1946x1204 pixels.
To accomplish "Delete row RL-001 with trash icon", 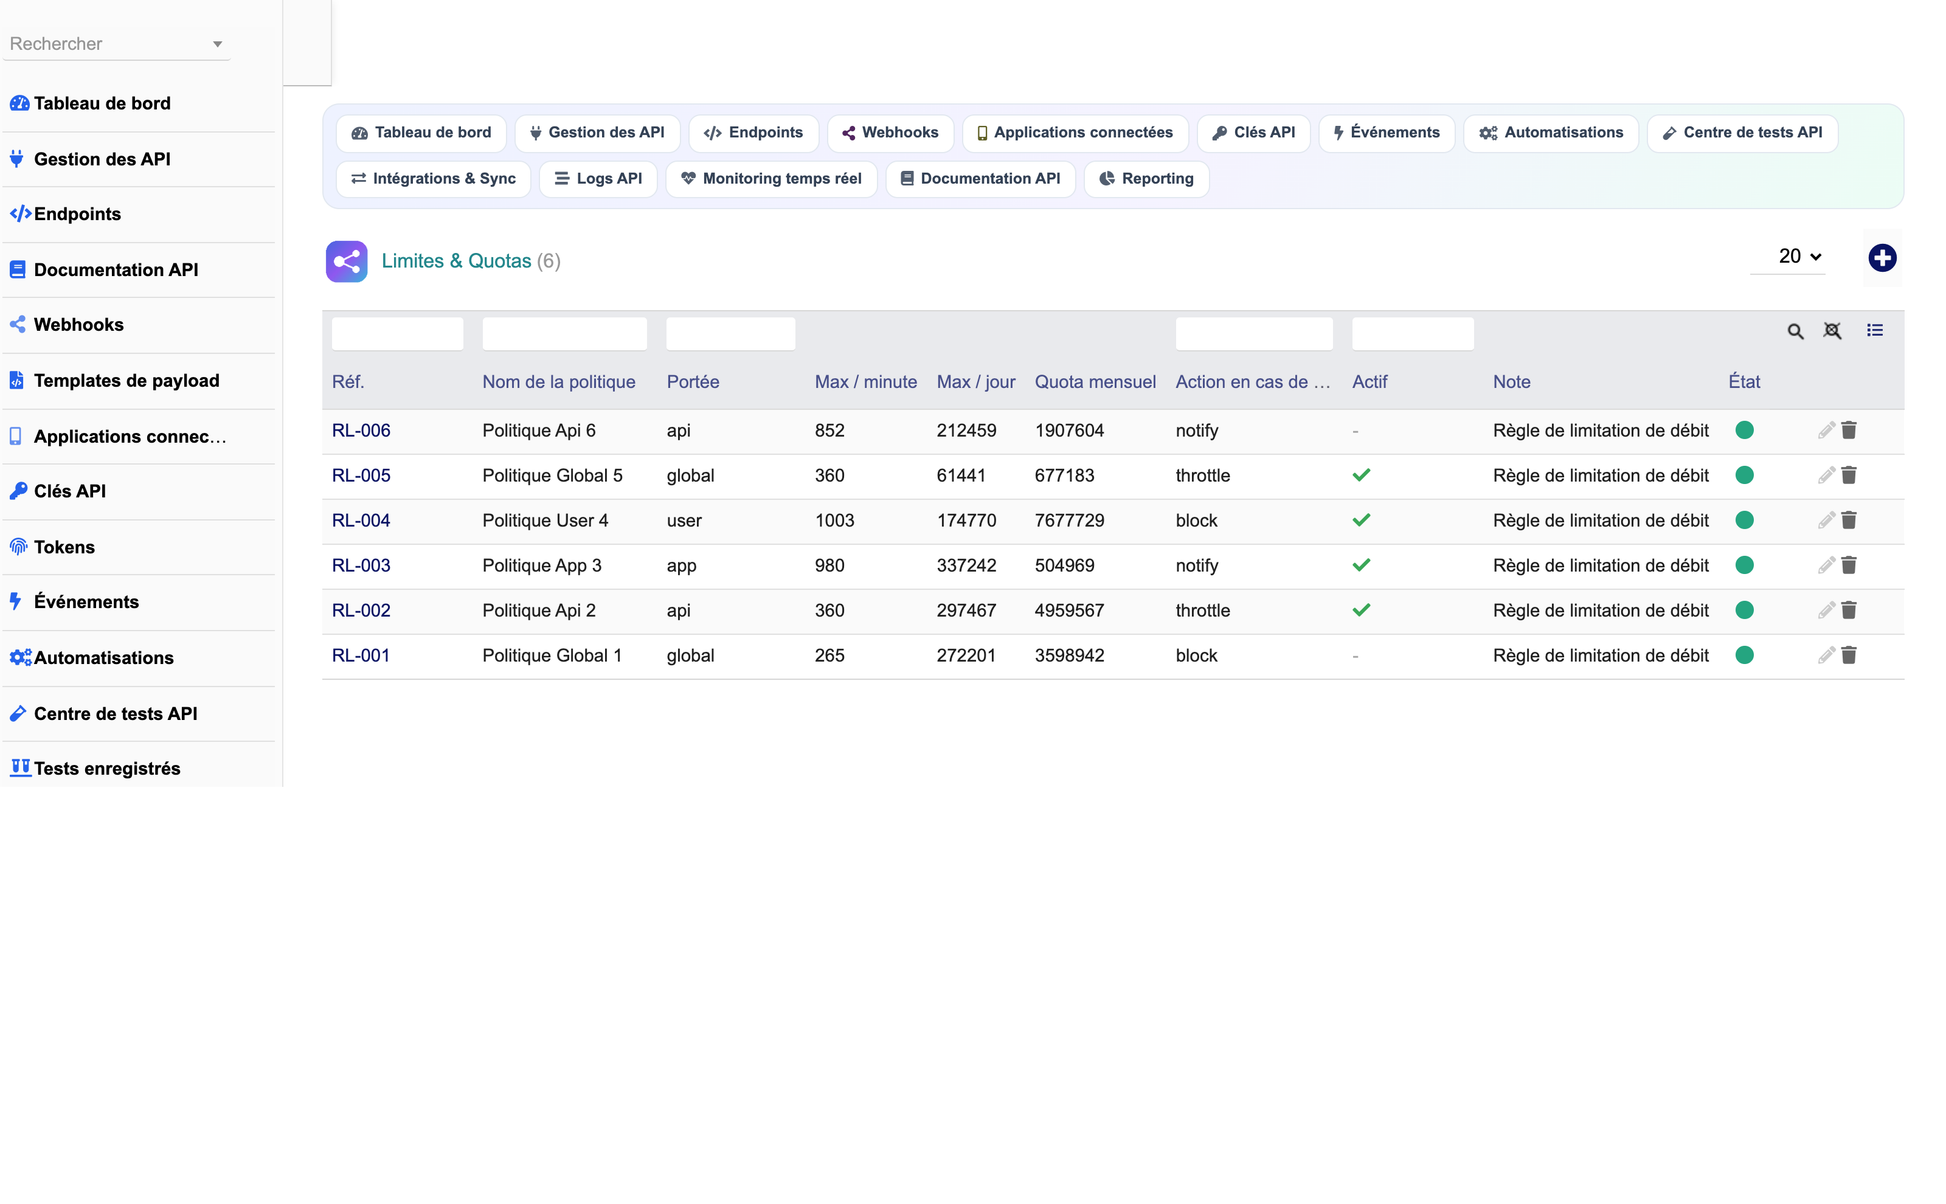I will point(1849,655).
